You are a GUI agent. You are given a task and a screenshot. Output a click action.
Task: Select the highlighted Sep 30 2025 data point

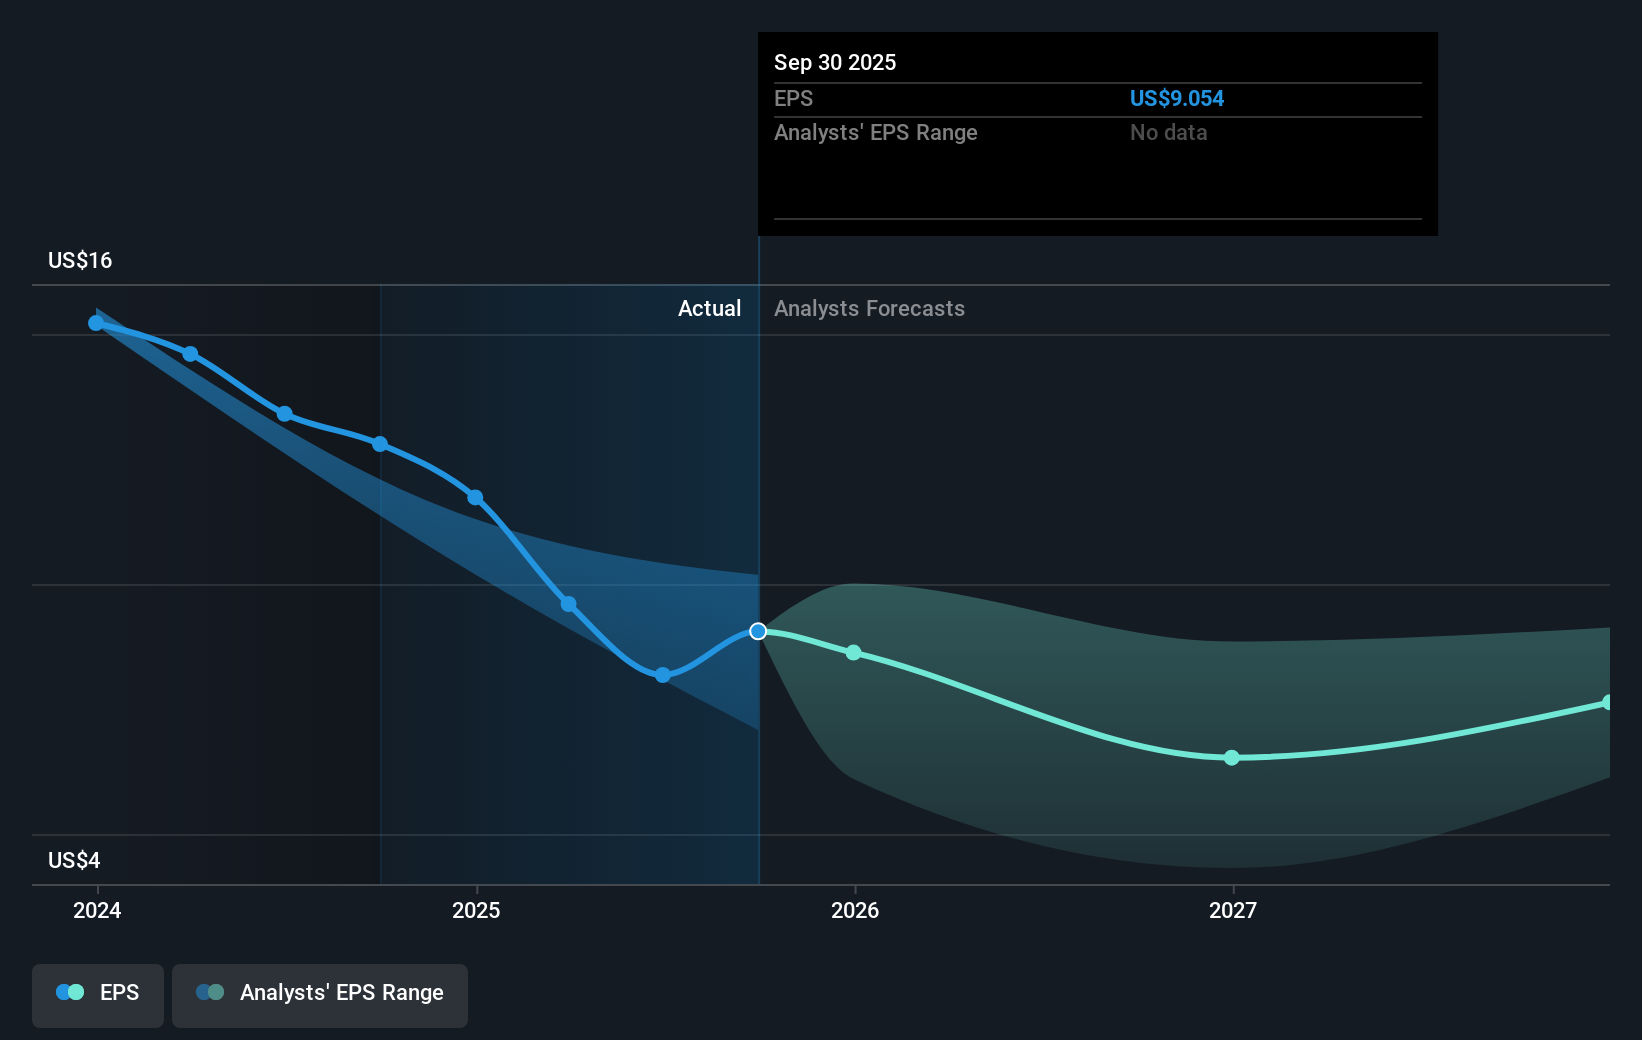click(x=757, y=631)
